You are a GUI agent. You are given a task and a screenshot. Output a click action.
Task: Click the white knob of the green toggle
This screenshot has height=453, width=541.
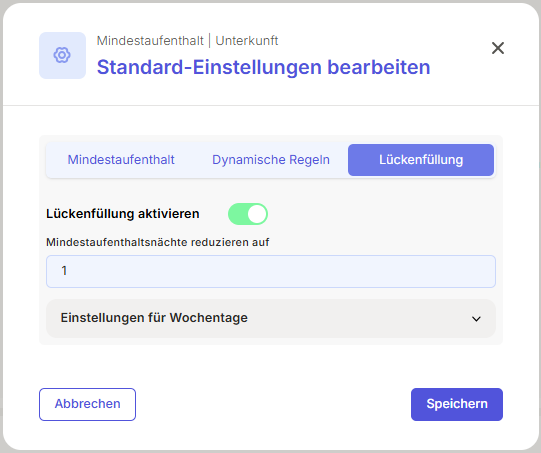click(x=257, y=214)
